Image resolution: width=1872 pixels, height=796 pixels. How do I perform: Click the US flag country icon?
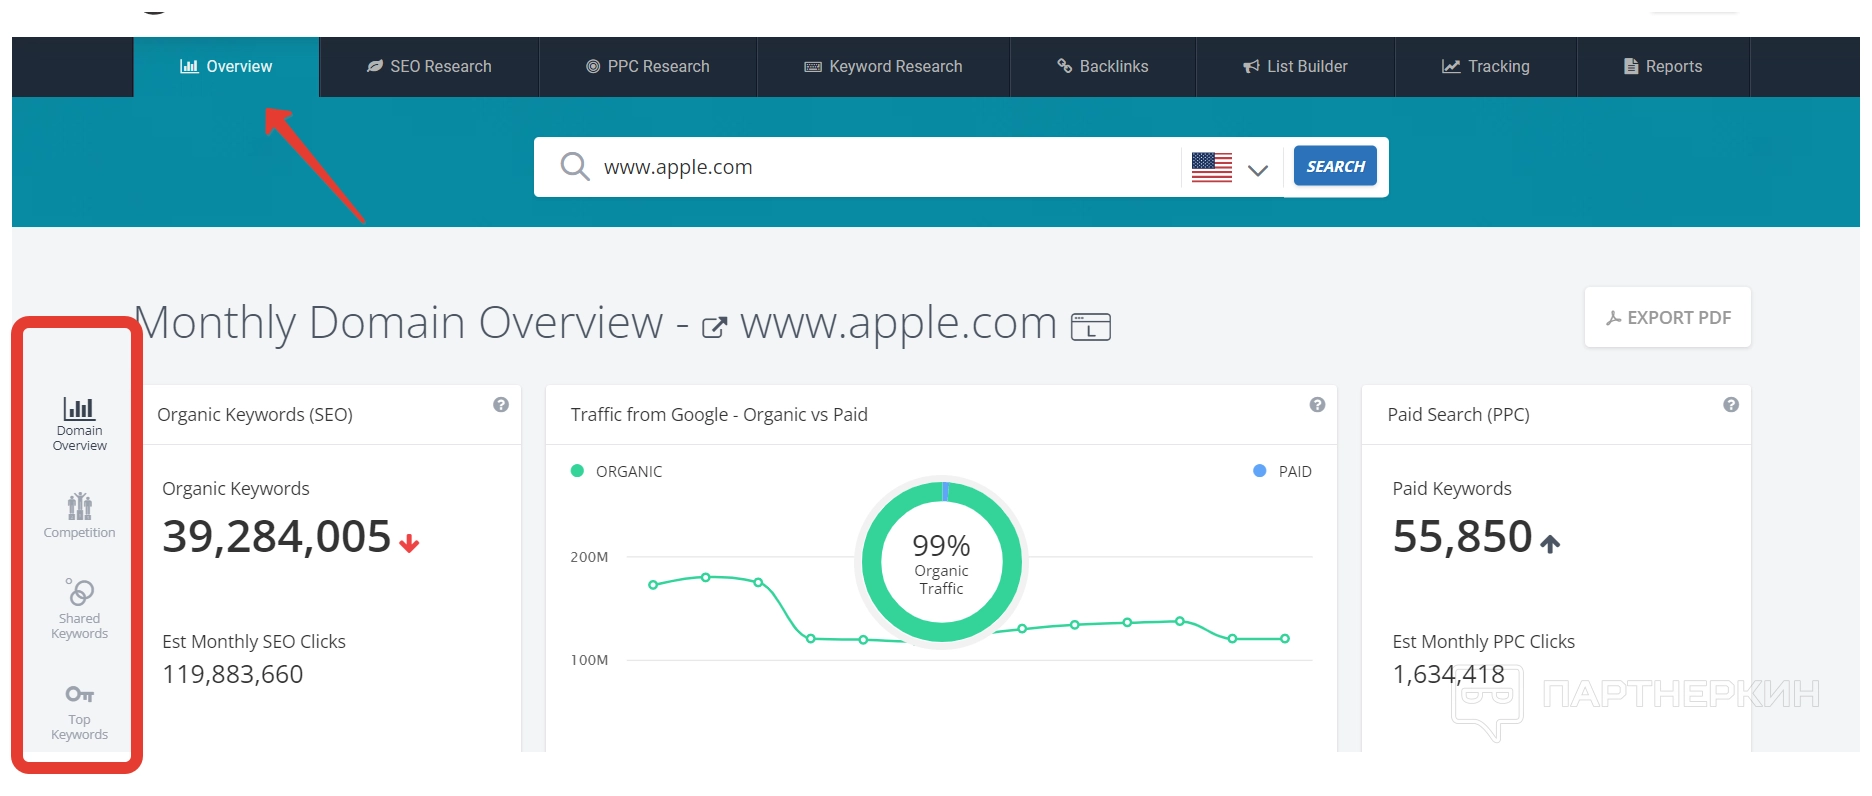click(1212, 167)
